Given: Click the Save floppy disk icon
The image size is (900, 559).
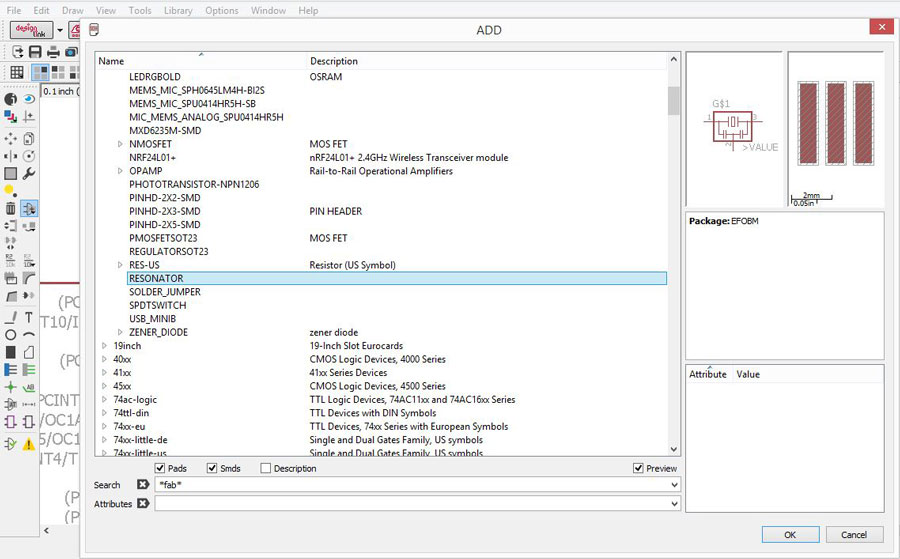Looking at the screenshot, I should 35,52.
